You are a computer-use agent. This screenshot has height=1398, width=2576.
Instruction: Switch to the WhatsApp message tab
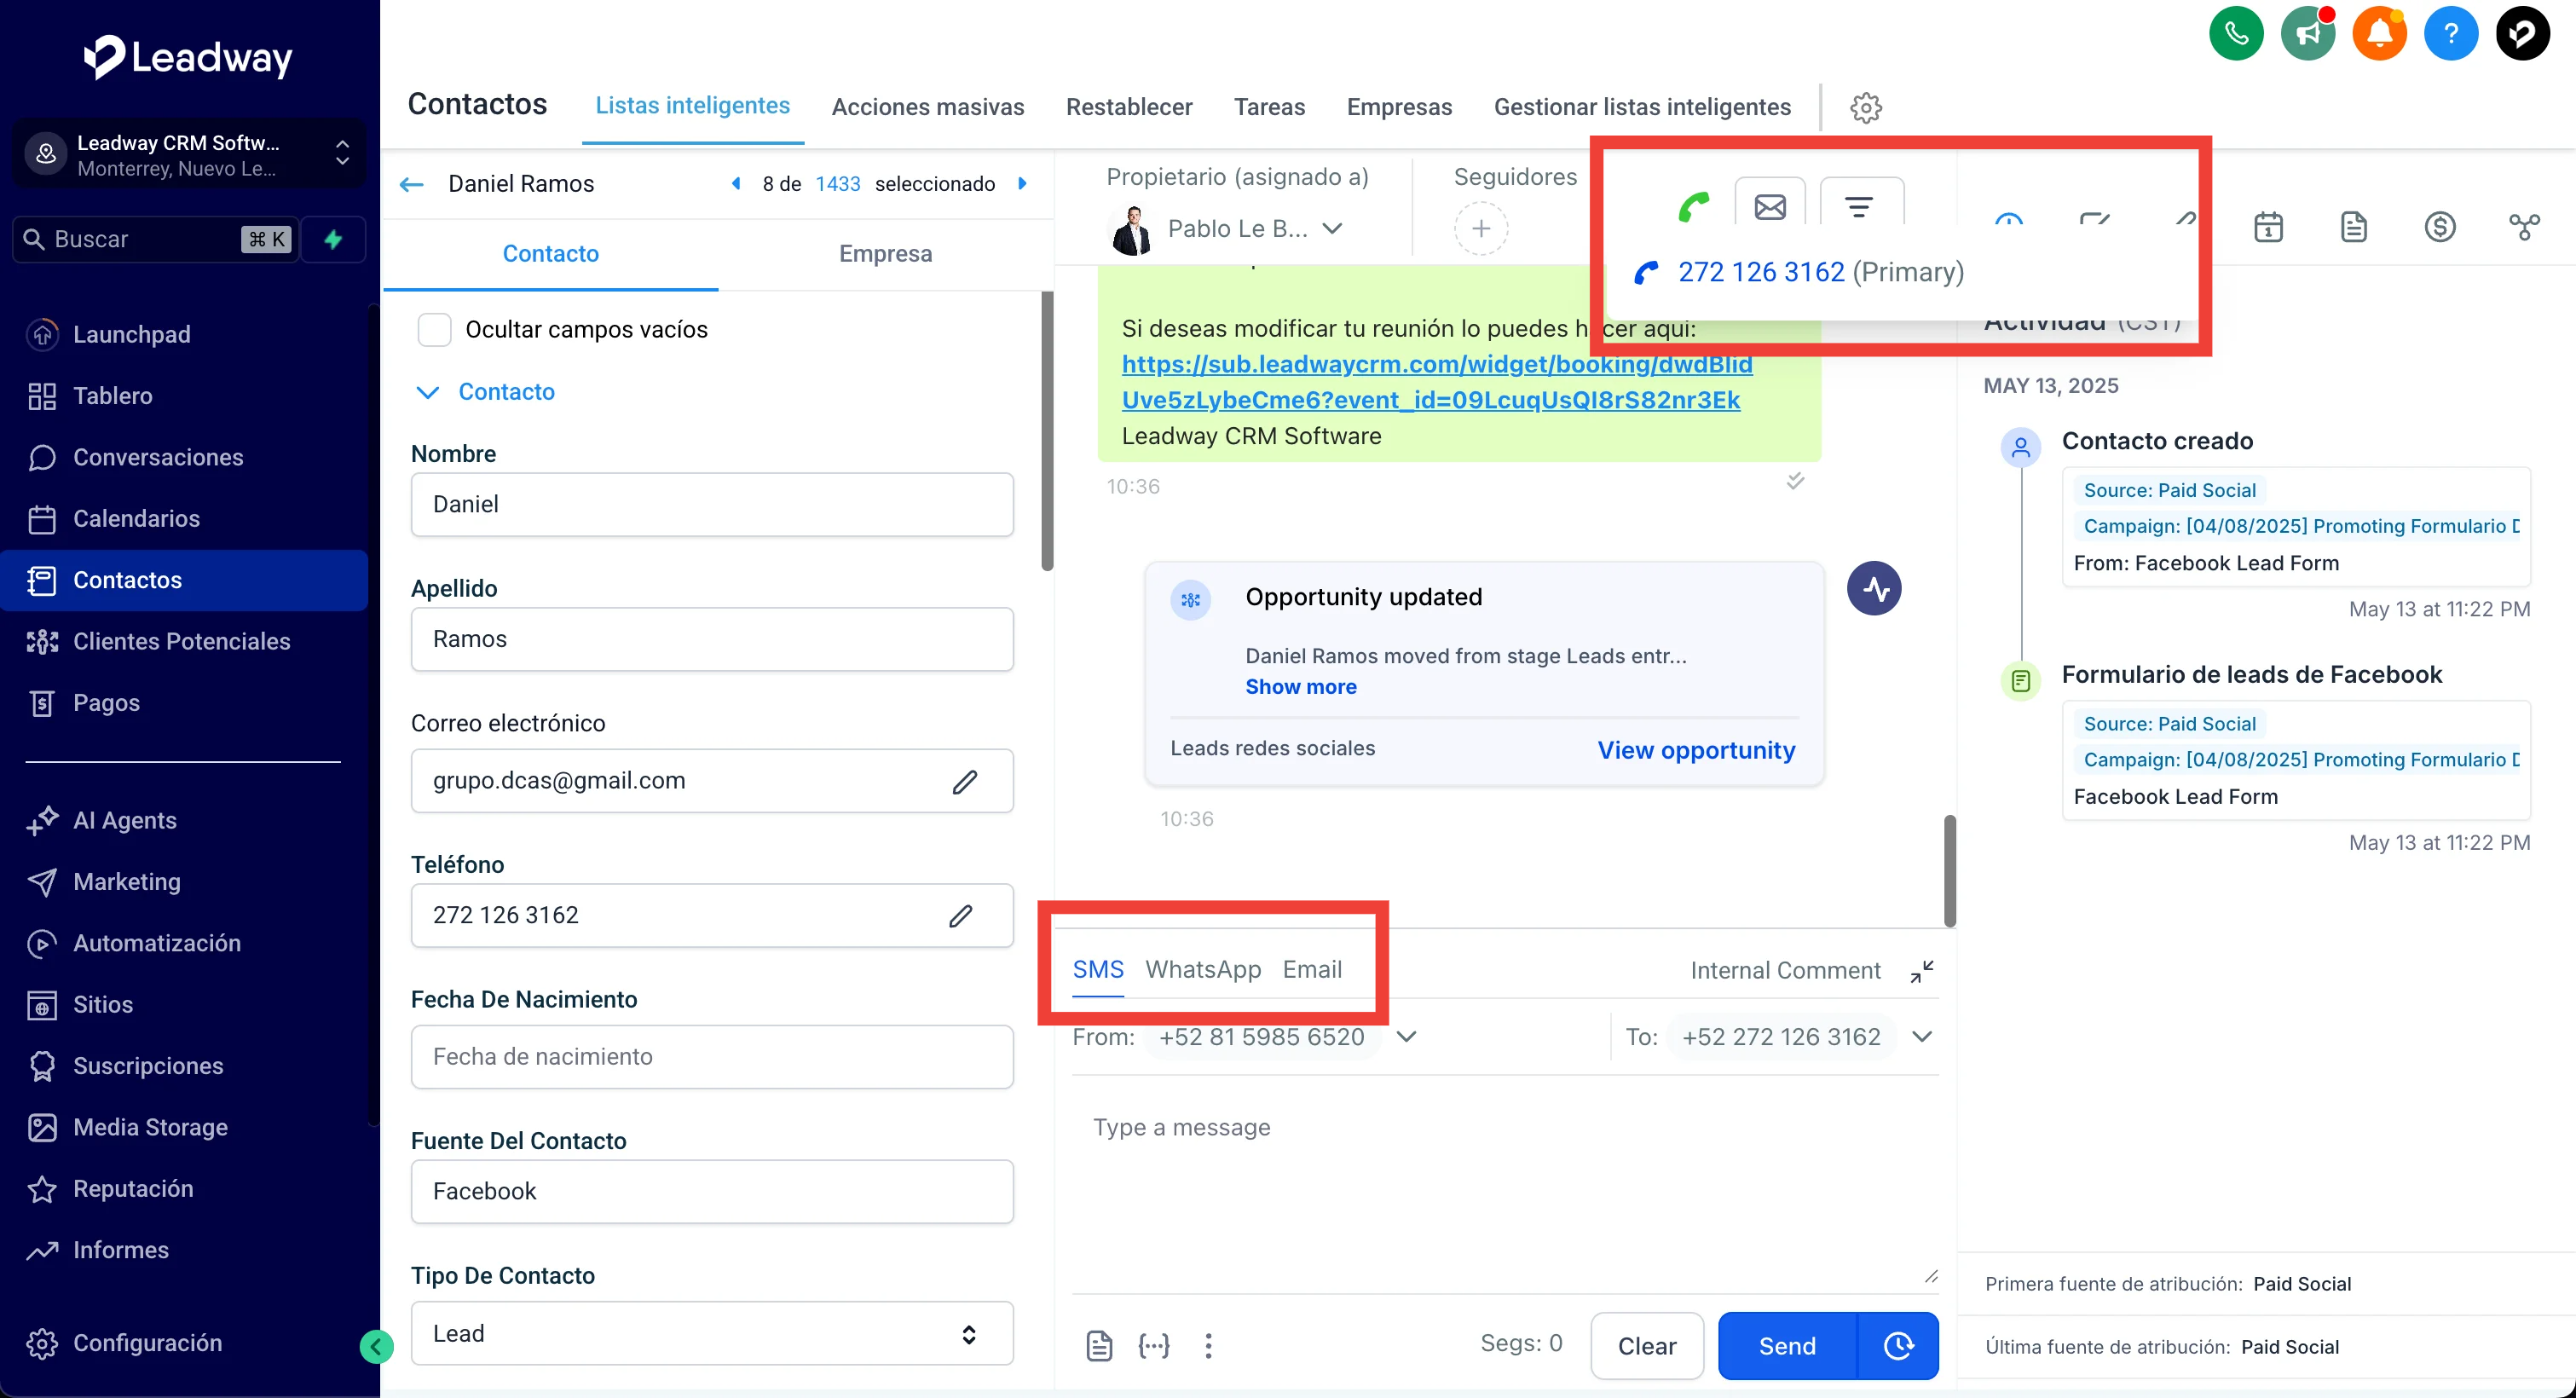(1203, 969)
